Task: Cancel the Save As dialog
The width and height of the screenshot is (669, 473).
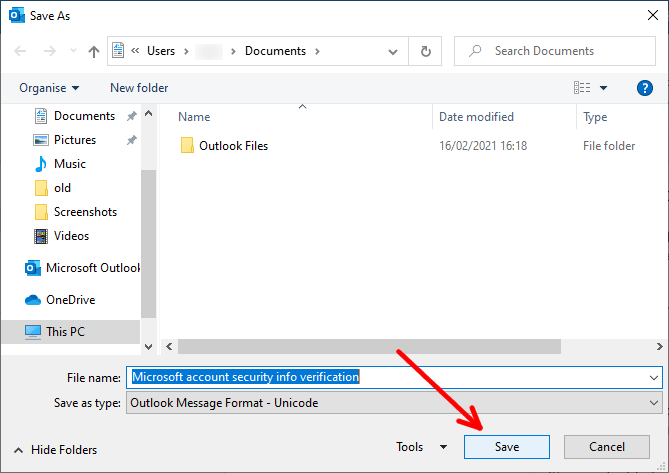Action: 607,447
